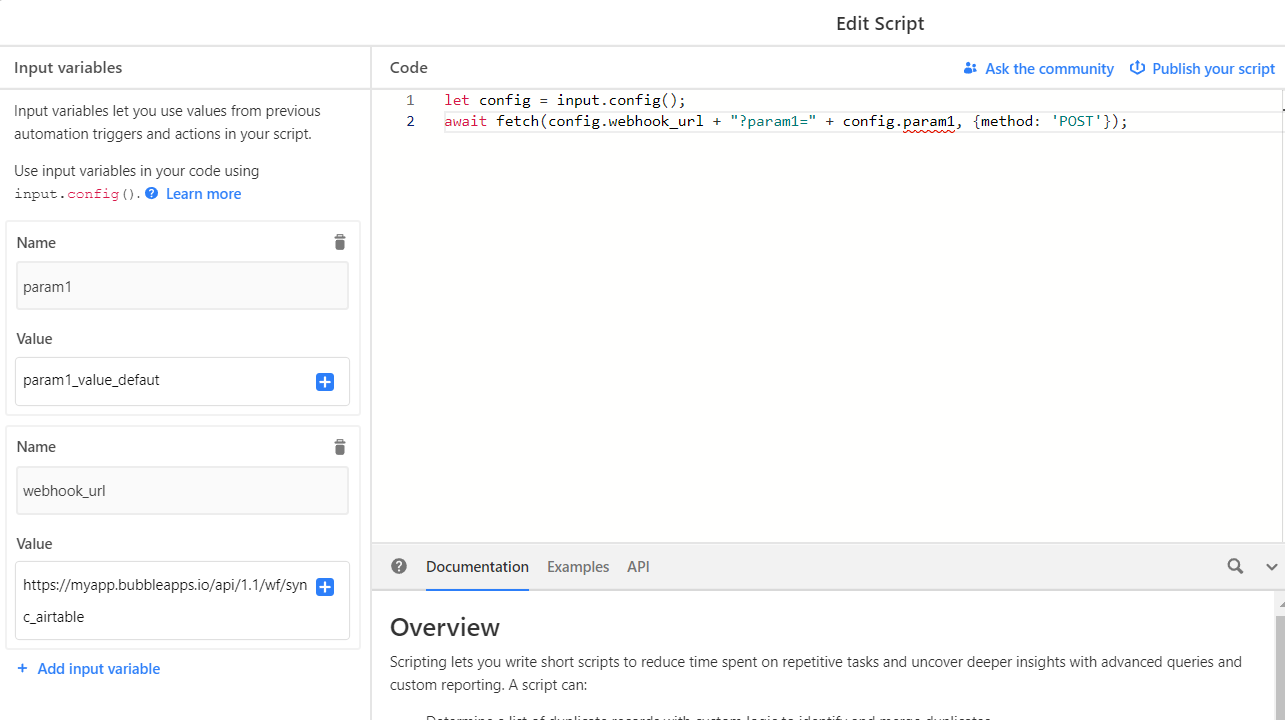
Task: Click the Input variables panel header
Action: (68, 68)
